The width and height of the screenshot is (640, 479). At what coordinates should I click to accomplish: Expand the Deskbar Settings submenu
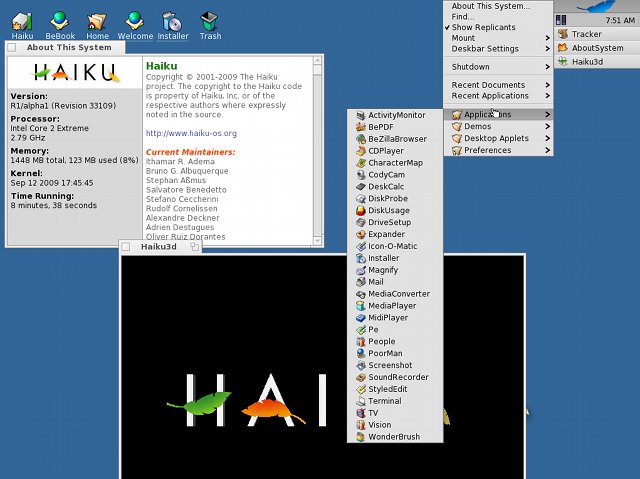coord(498,49)
